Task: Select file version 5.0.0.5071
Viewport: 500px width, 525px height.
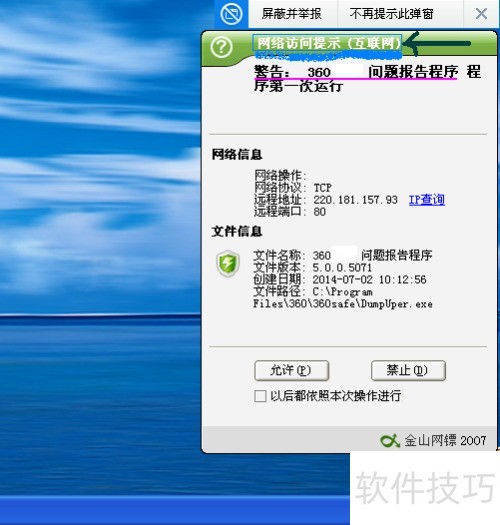Action: pos(342,268)
